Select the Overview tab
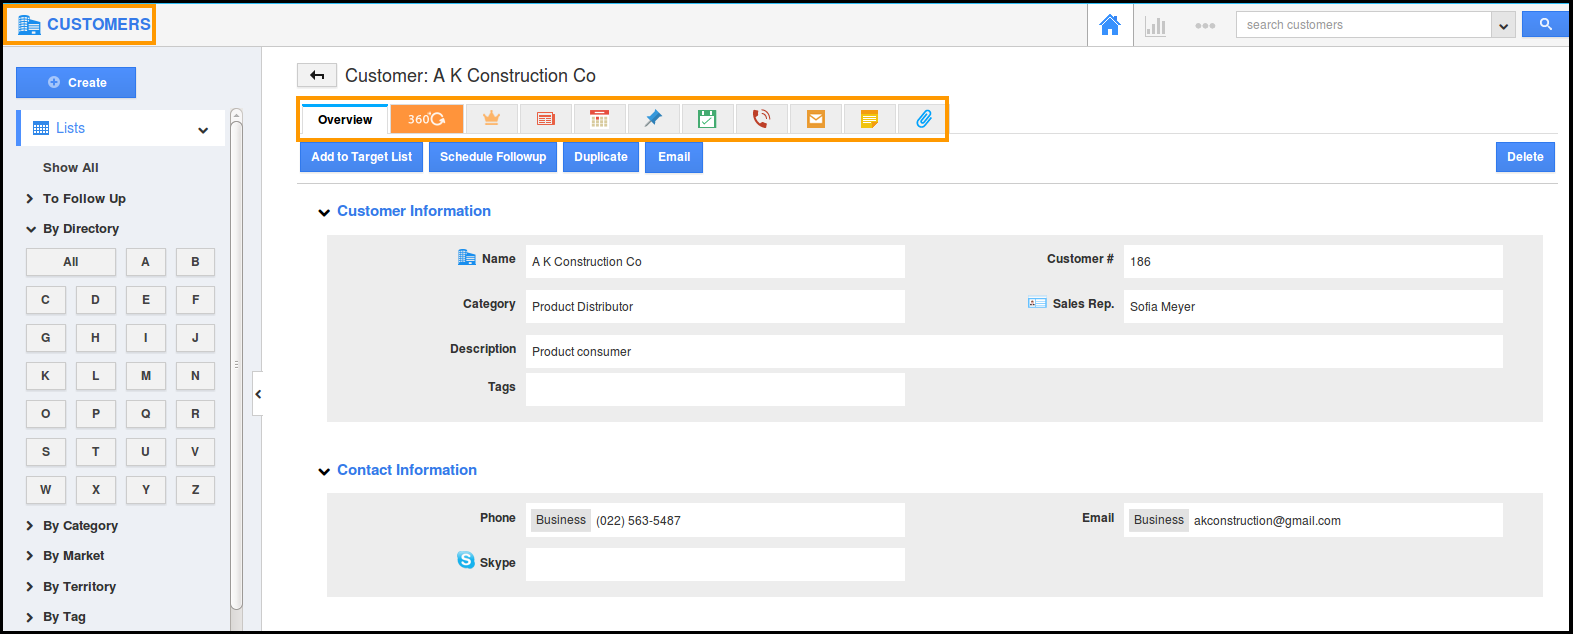The image size is (1573, 634). pyautogui.click(x=345, y=120)
